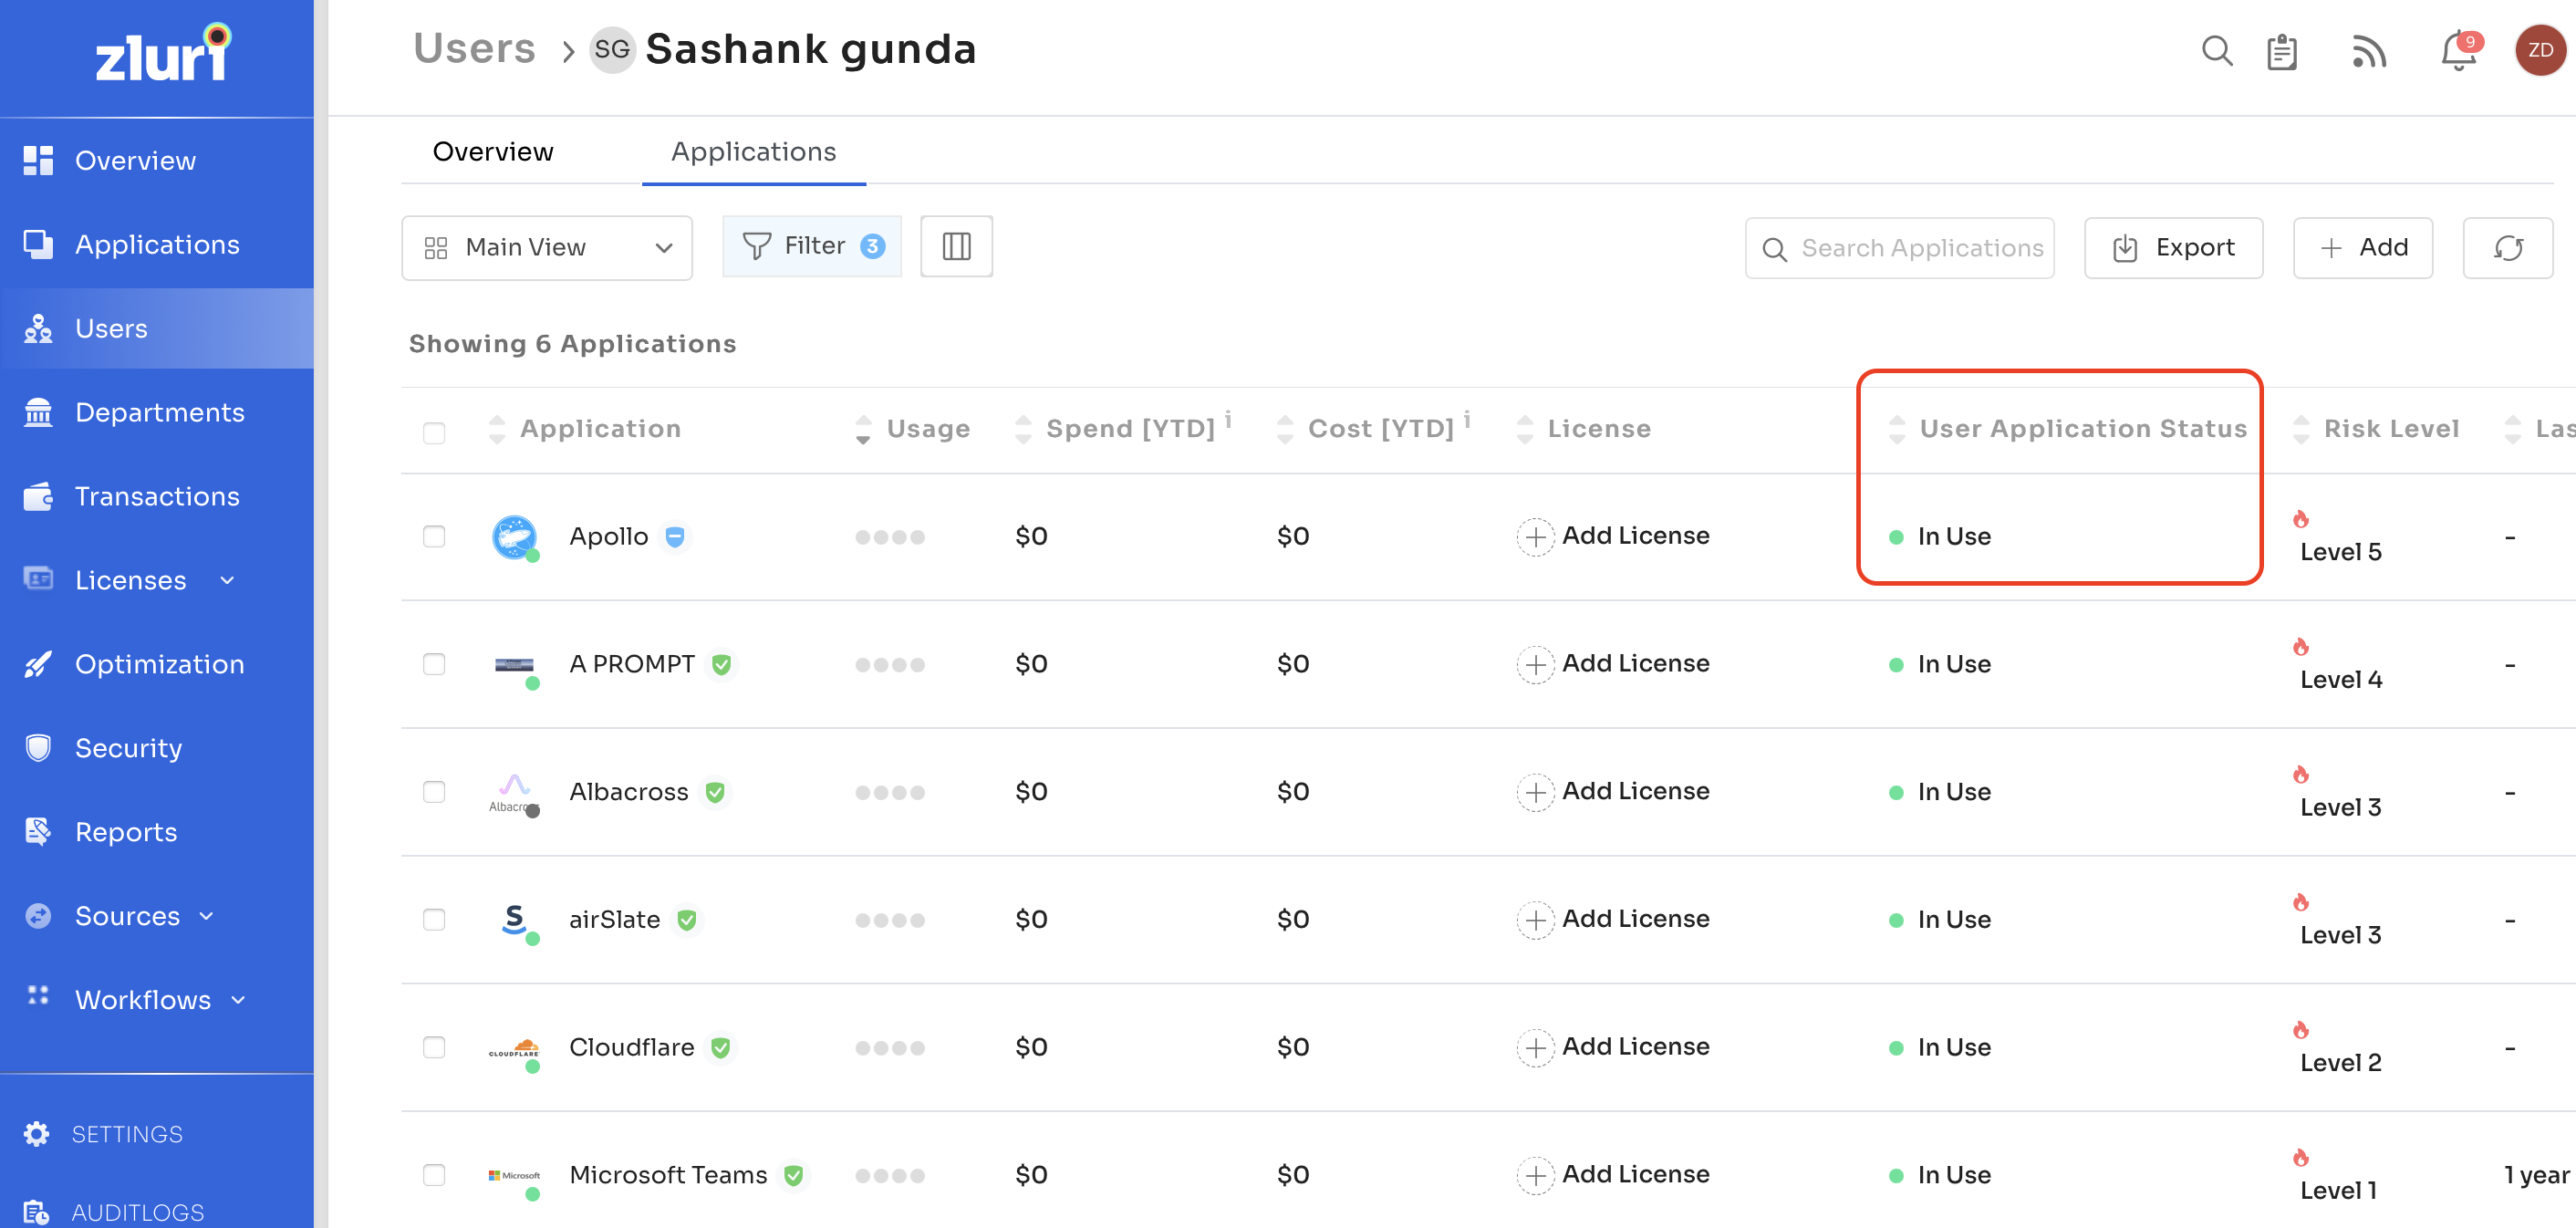This screenshot has width=2576, height=1228.
Task: Click the Filter button with 3 active
Action: (812, 246)
